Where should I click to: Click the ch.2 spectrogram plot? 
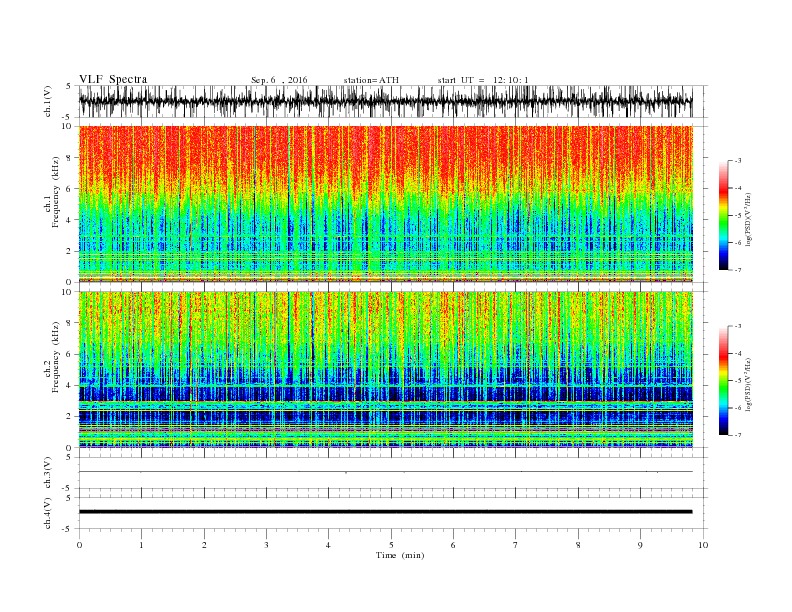point(385,370)
